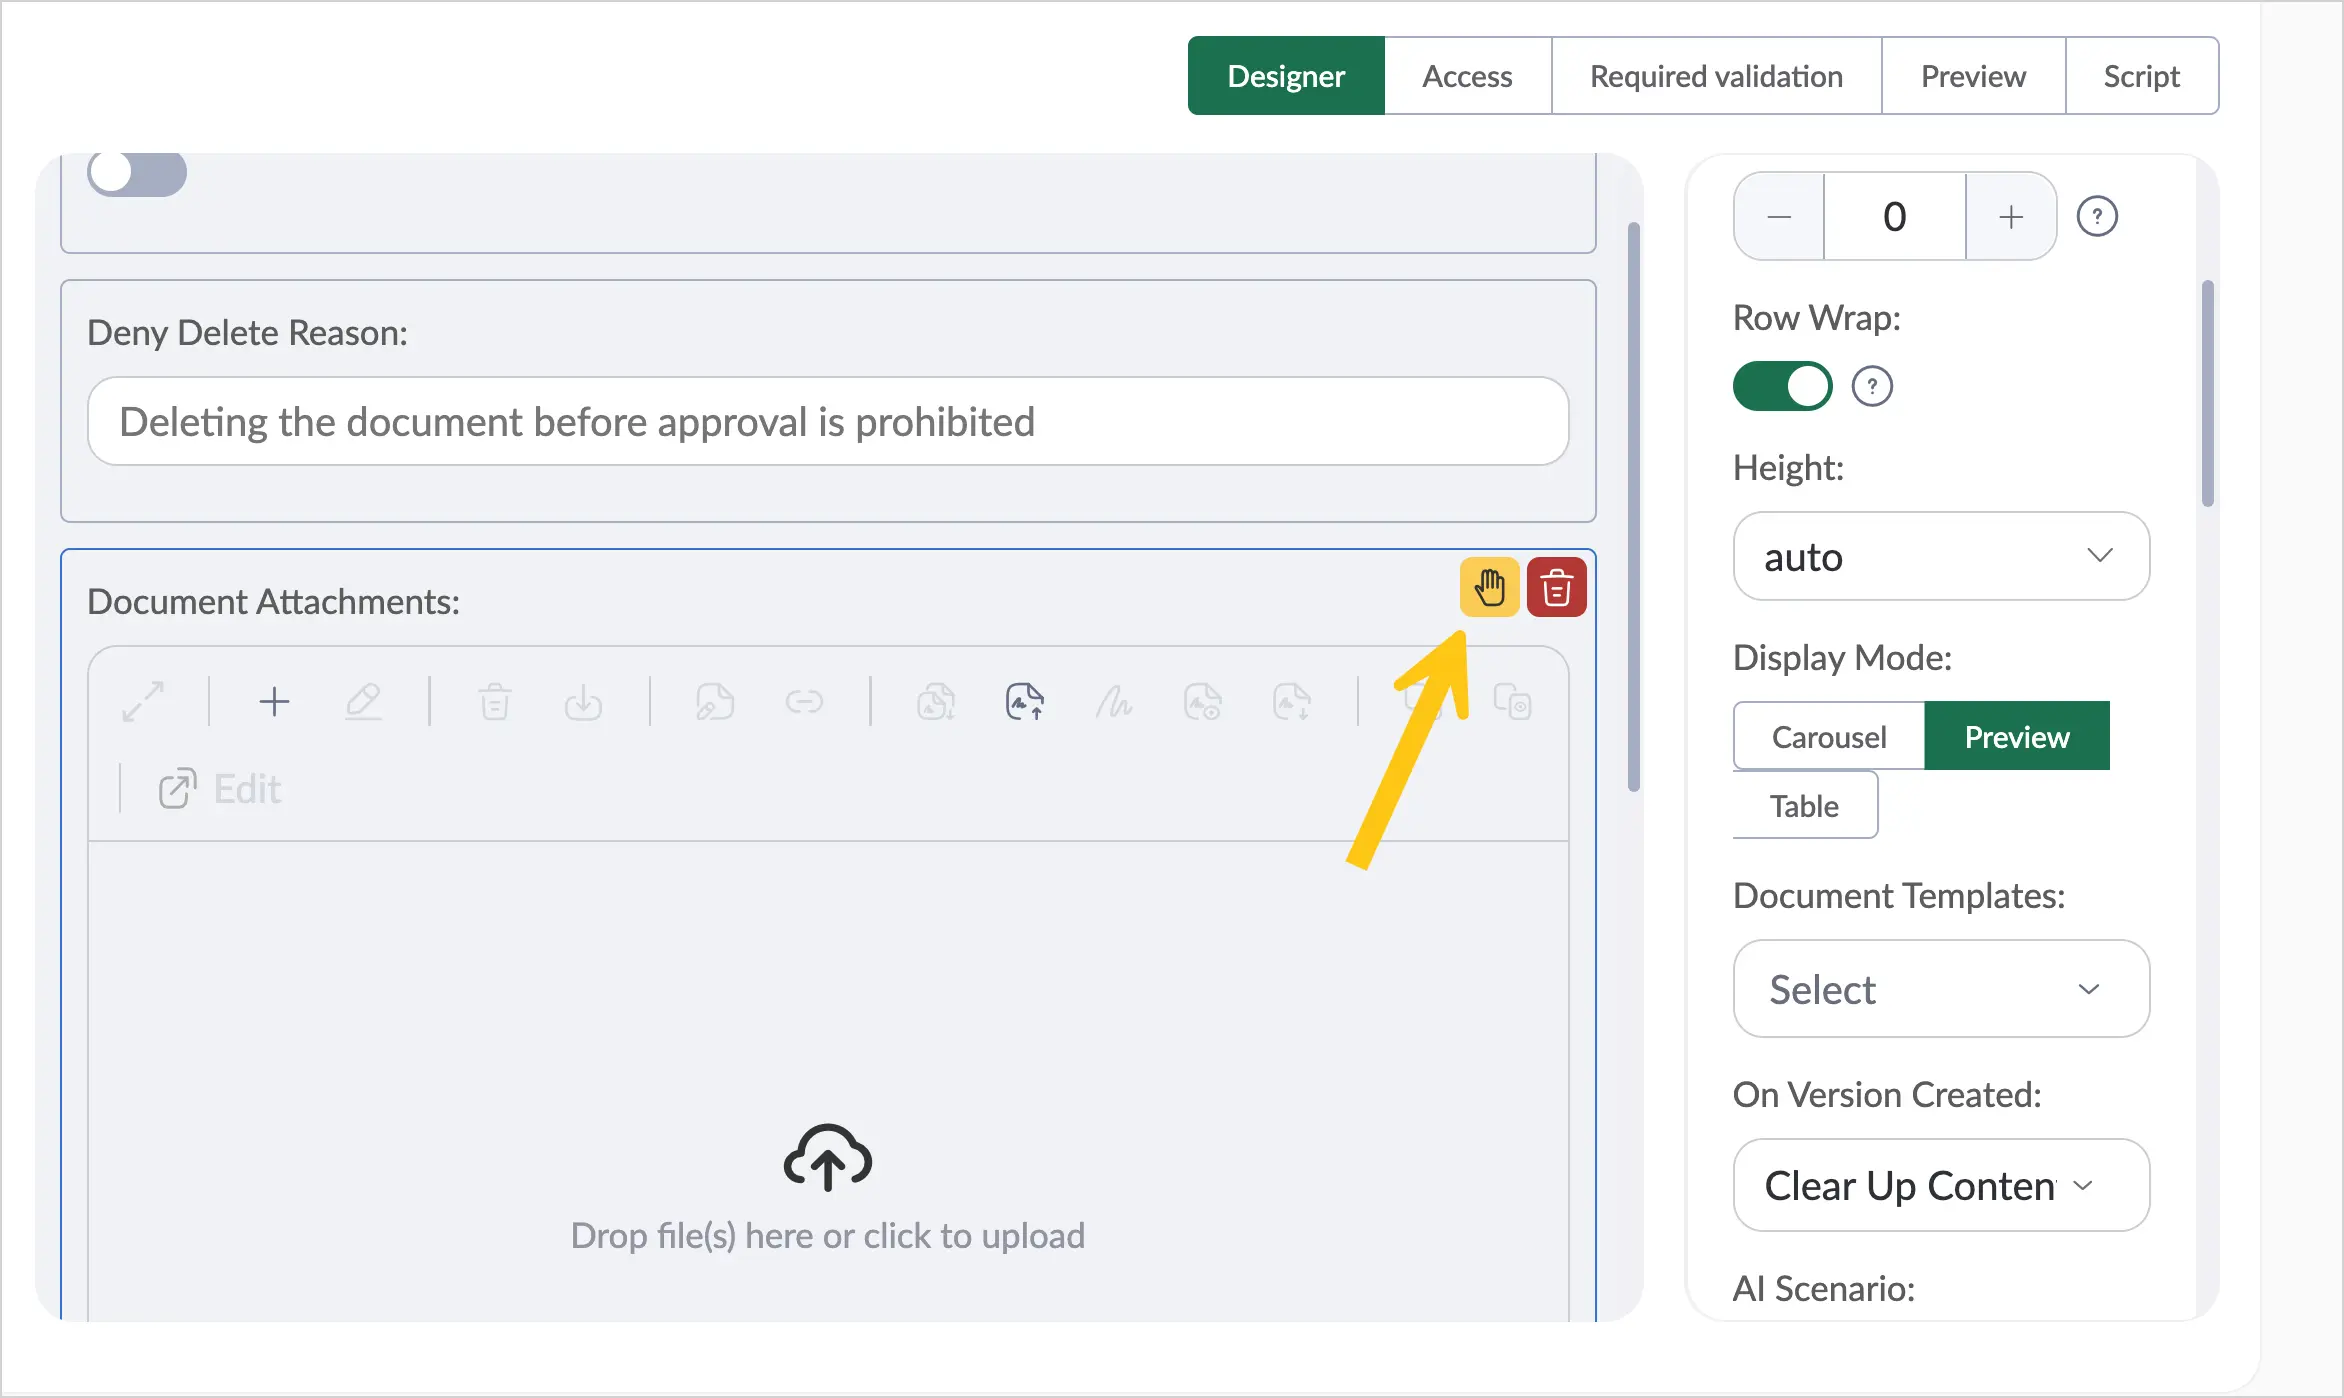Click the Edit external link button
The height and width of the screenshot is (1398, 2344).
coord(220,789)
